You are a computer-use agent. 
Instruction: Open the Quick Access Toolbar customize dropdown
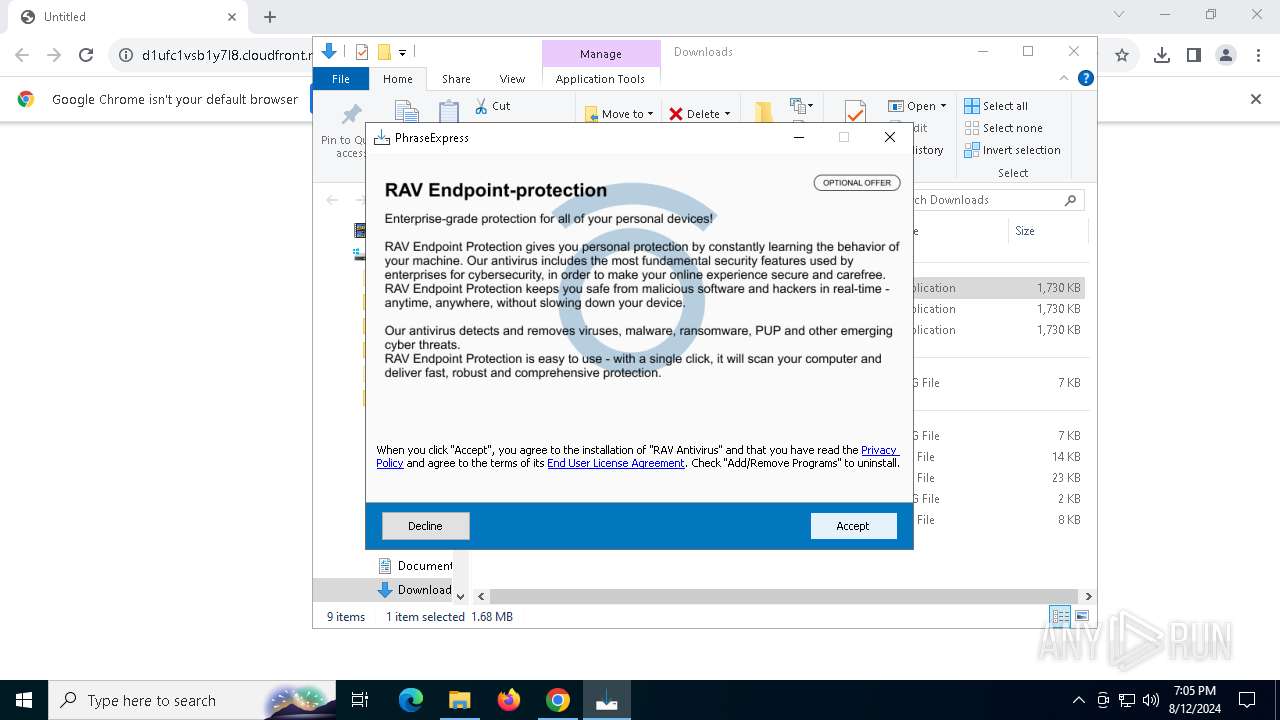tap(402, 52)
